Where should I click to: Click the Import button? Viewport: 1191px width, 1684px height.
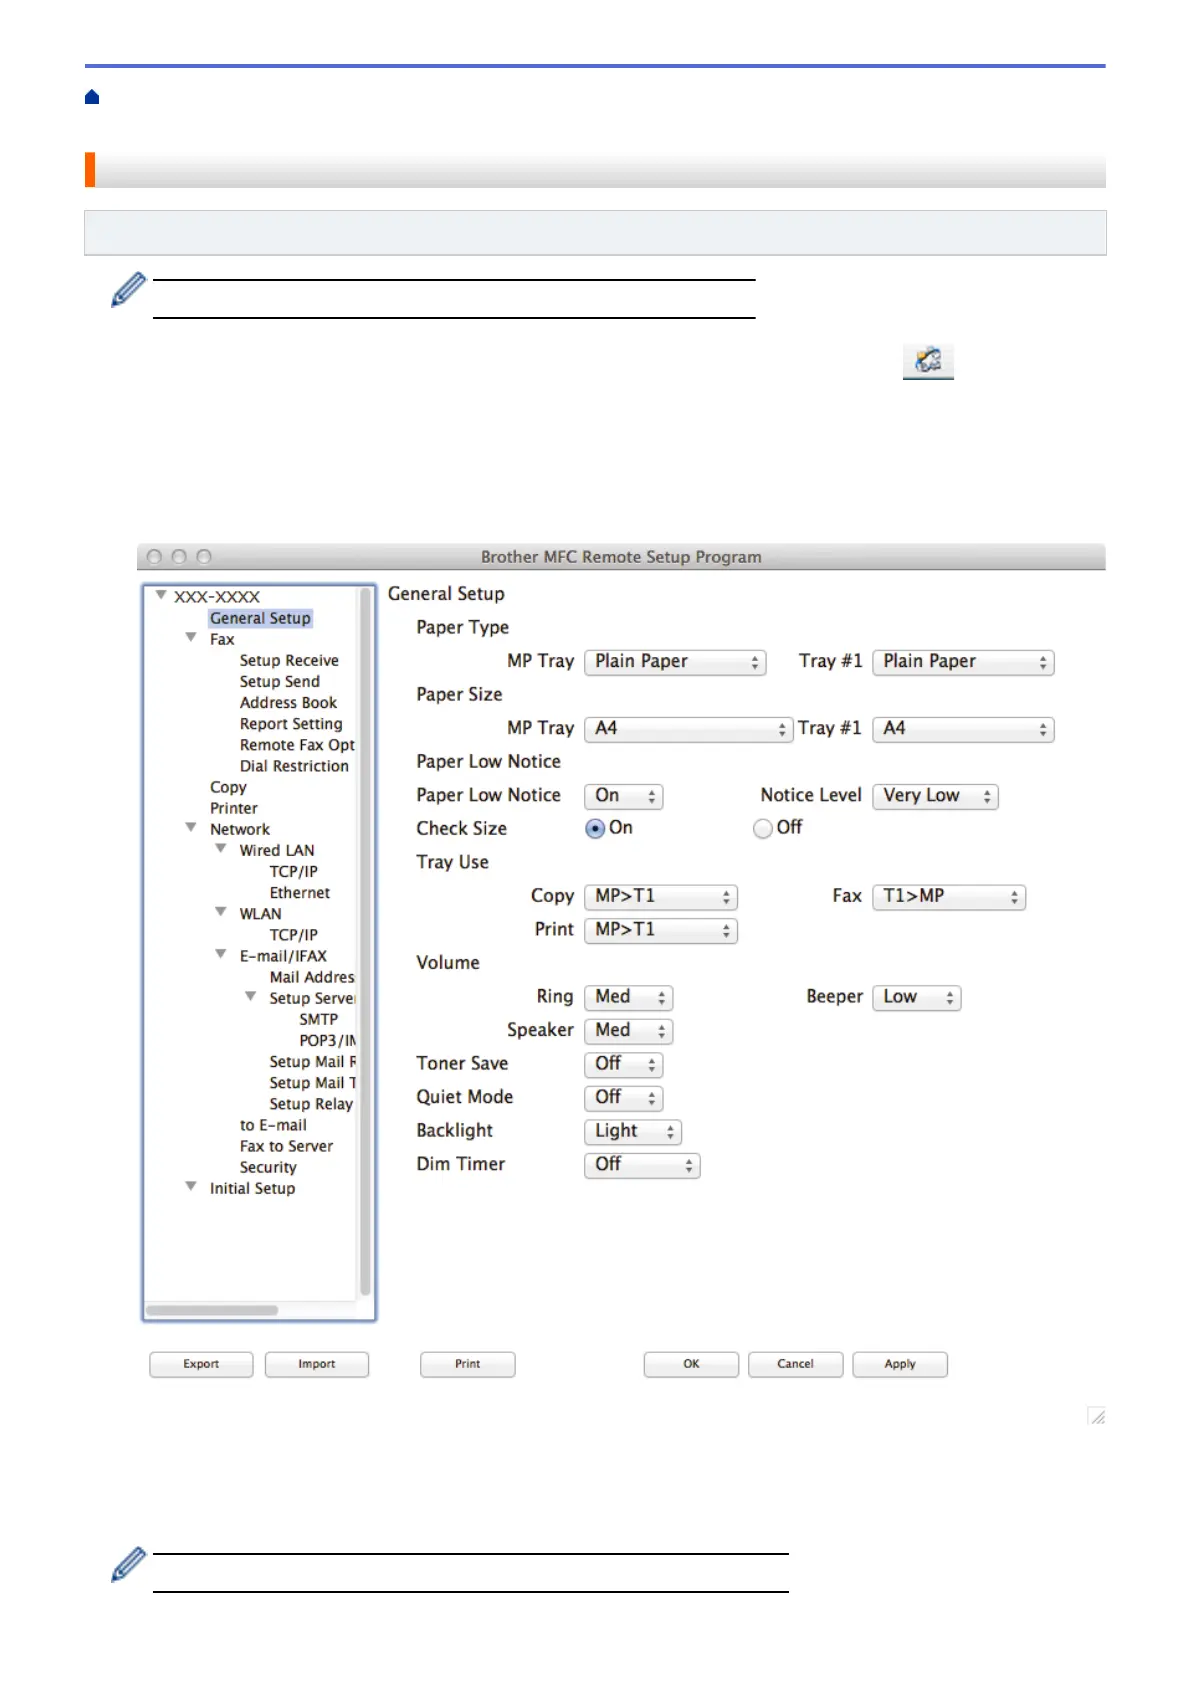pos(317,1364)
